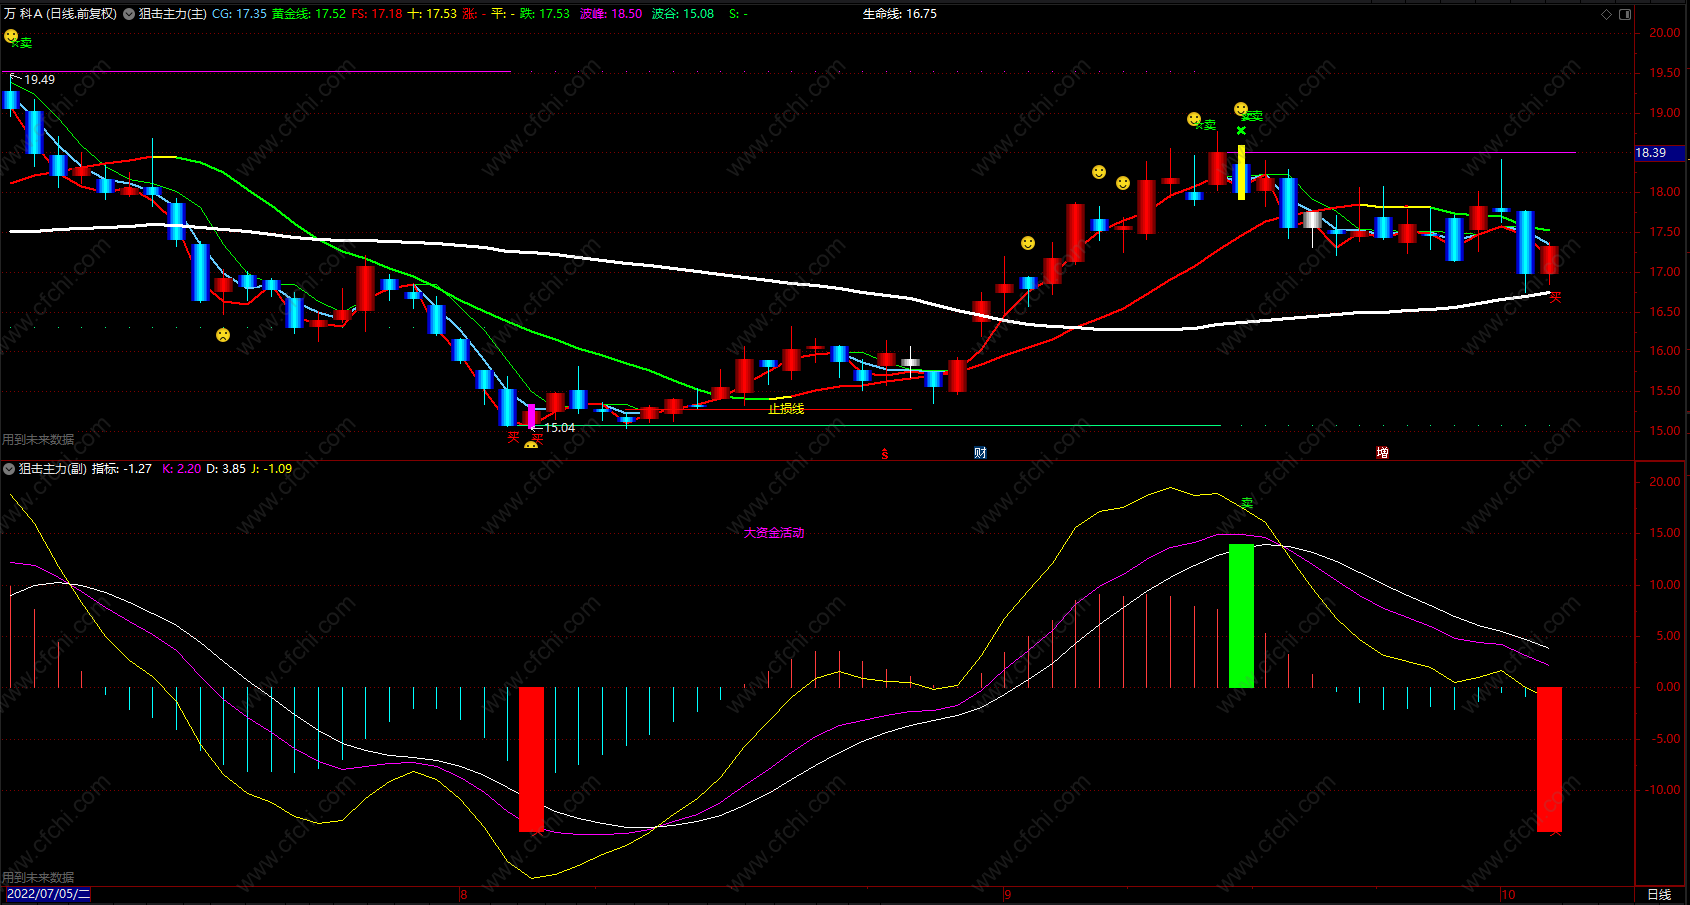Click the 止损线 stop-loss label

[786, 409]
